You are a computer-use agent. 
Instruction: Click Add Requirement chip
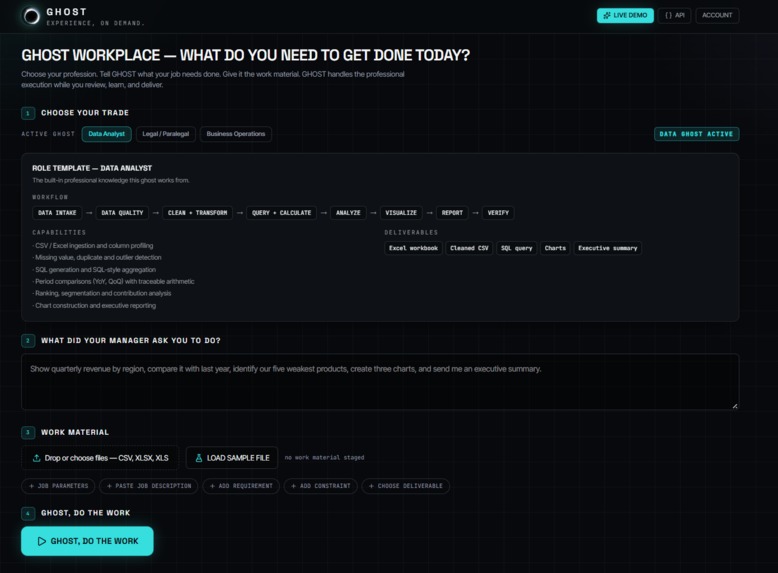pyautogui.click(x=241, y=486)
